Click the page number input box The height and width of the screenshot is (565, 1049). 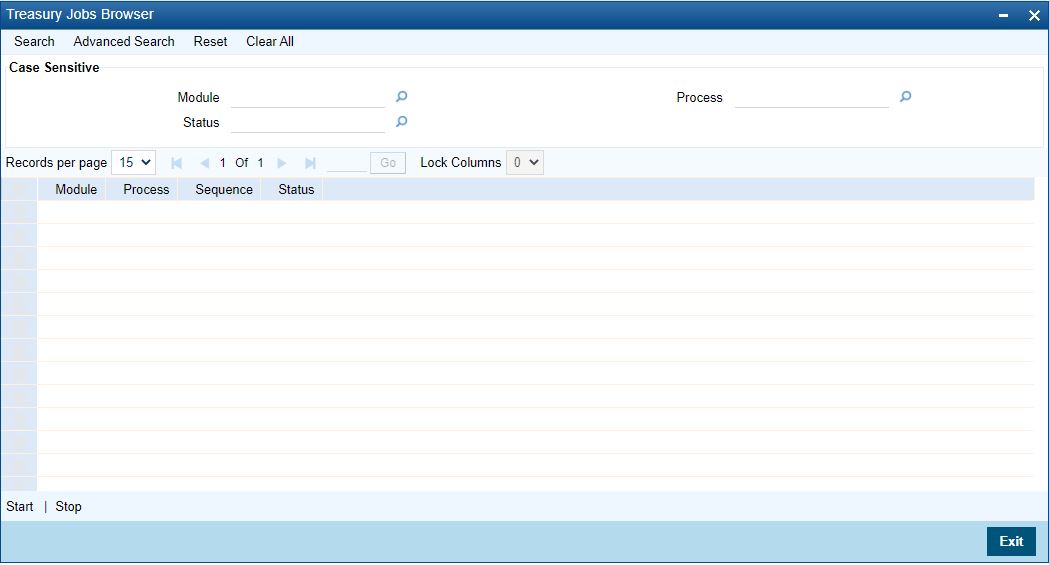[x=347, y=162]
